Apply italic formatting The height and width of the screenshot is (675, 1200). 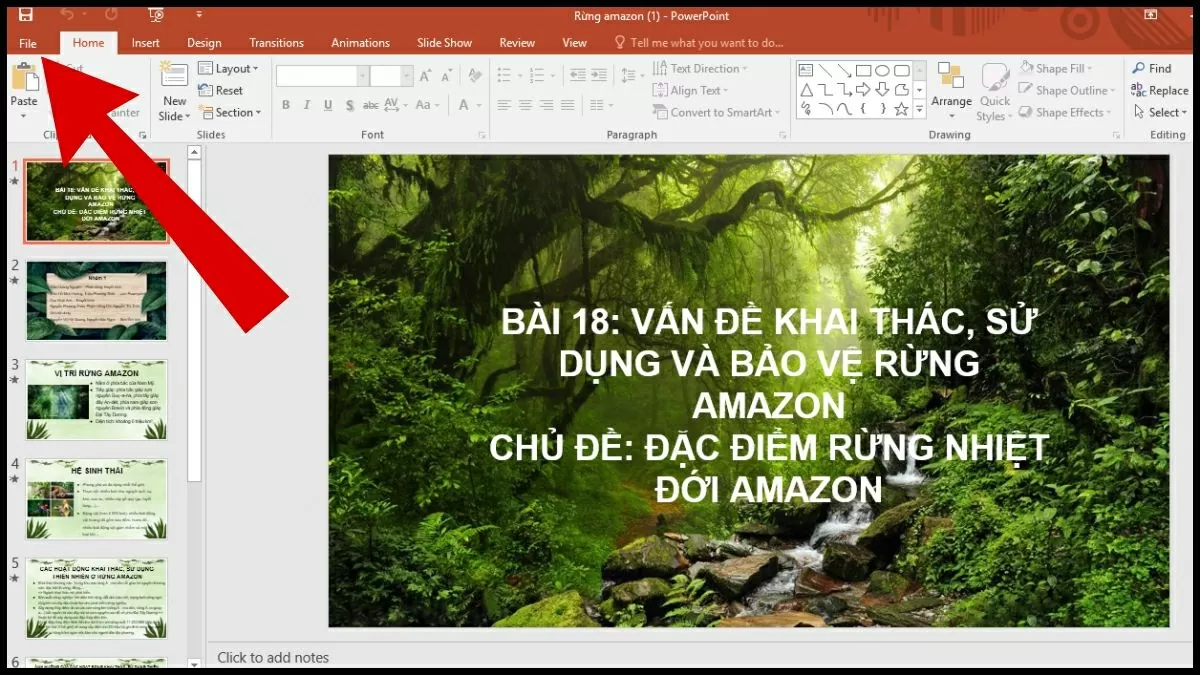click(x=307, y=105)
